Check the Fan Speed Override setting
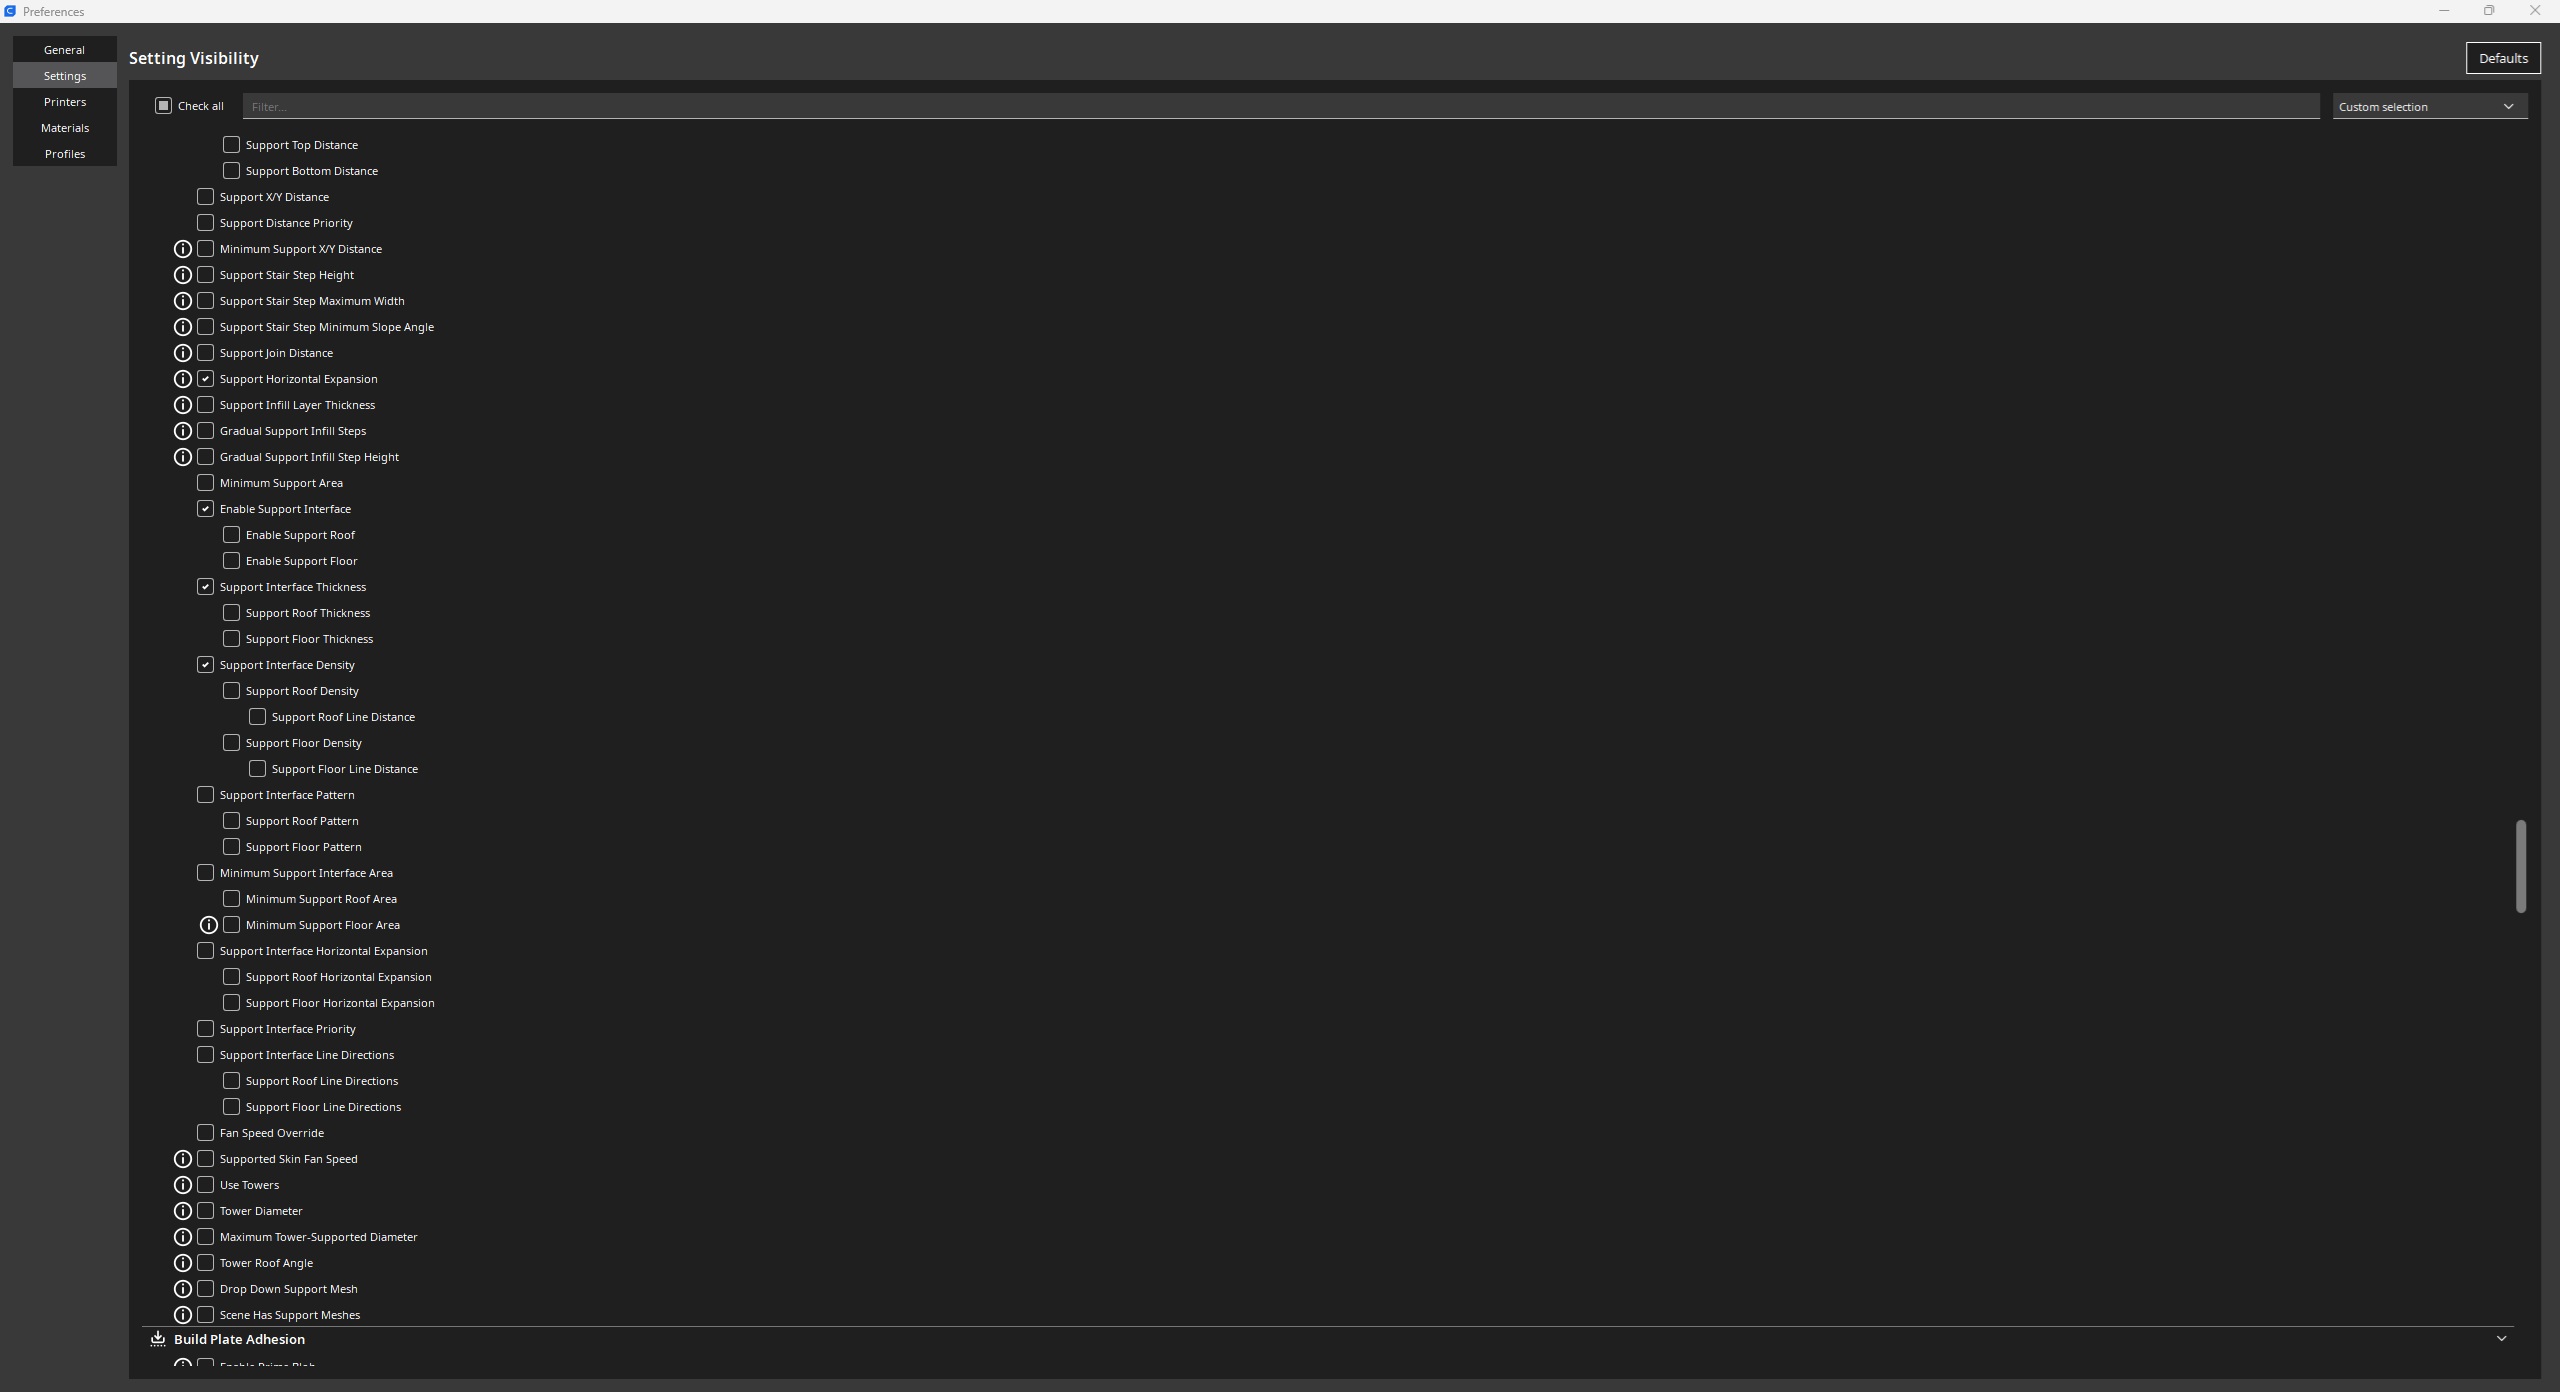2560x1392 pixels. point(205,1133)
